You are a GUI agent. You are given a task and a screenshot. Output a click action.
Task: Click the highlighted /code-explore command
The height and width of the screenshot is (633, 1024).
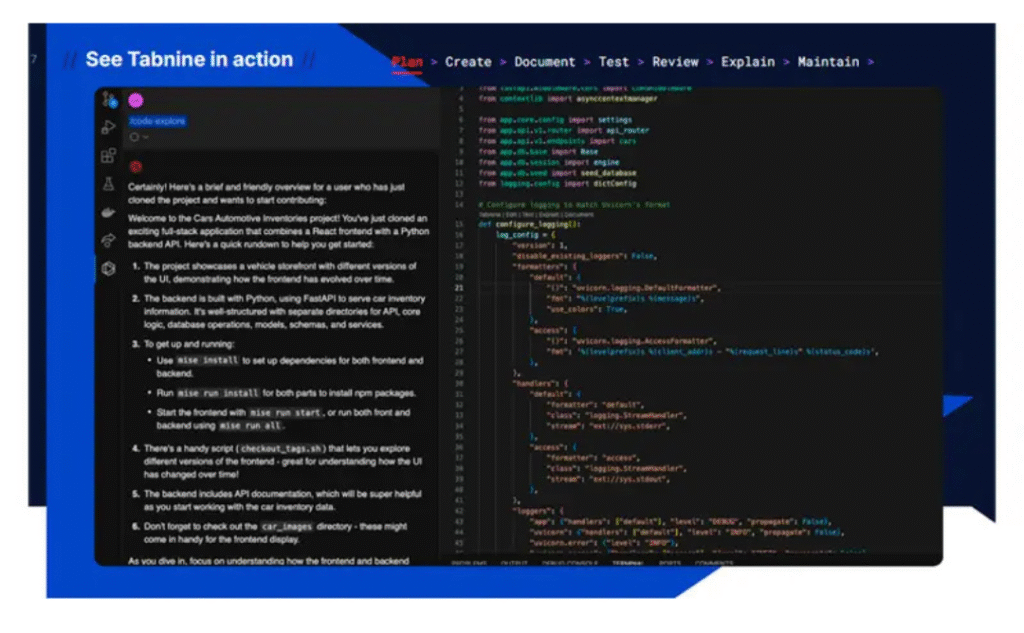click(156, 121)
